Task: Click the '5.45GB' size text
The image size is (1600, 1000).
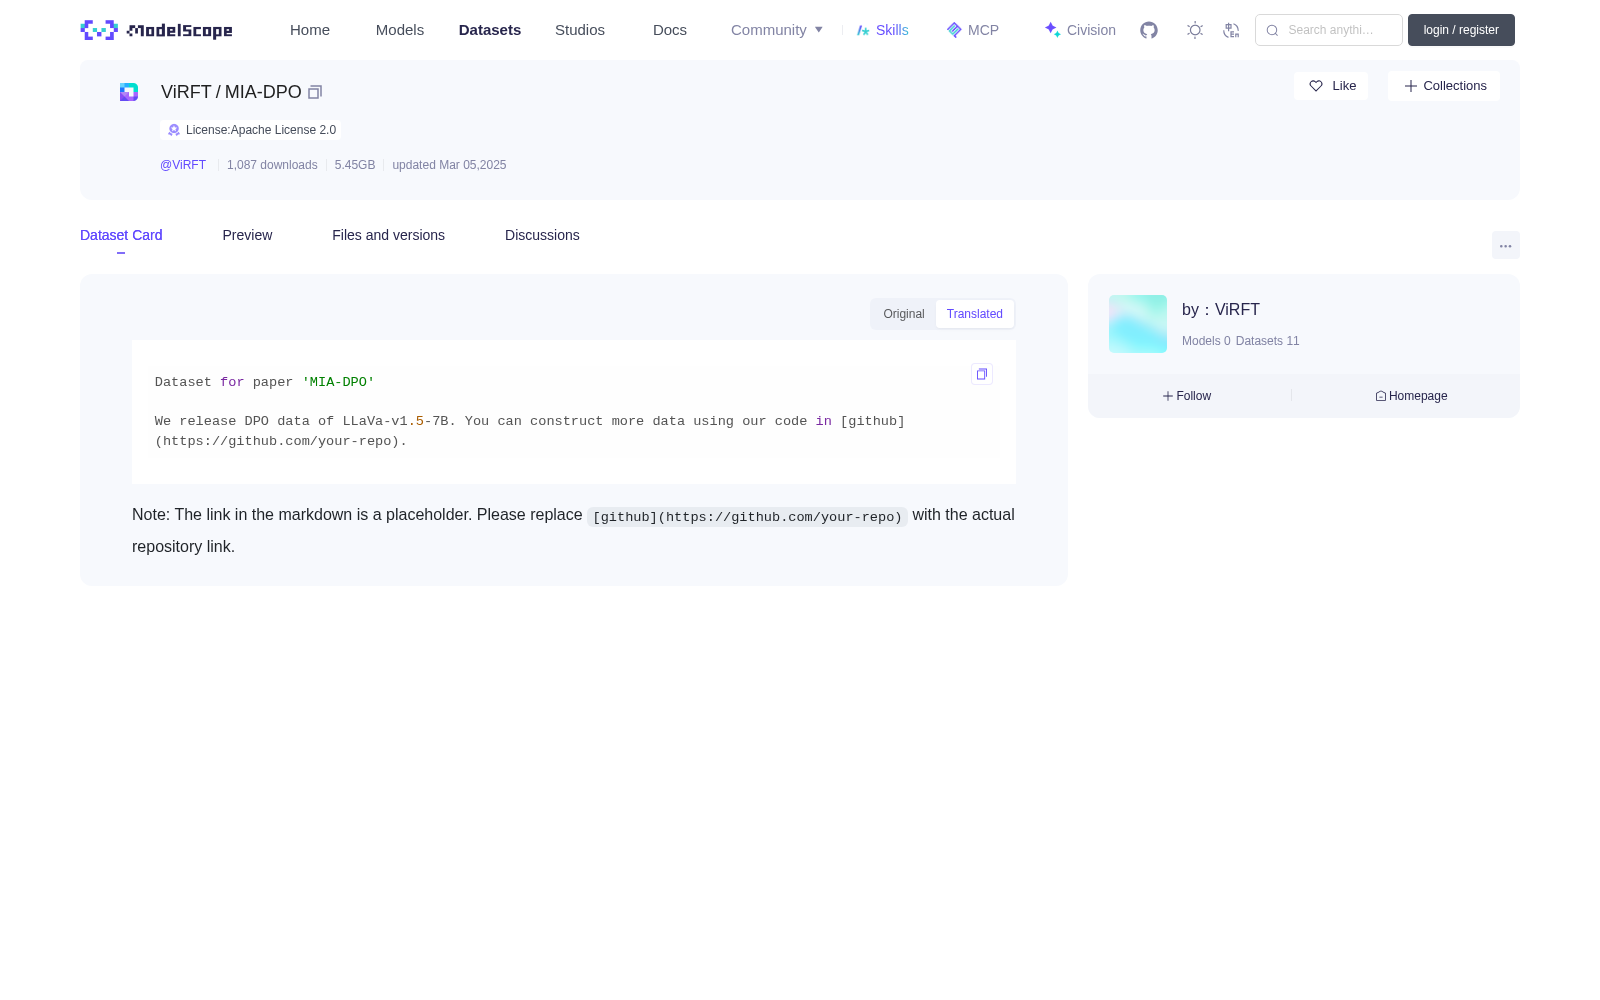Action: click(355, 165)
